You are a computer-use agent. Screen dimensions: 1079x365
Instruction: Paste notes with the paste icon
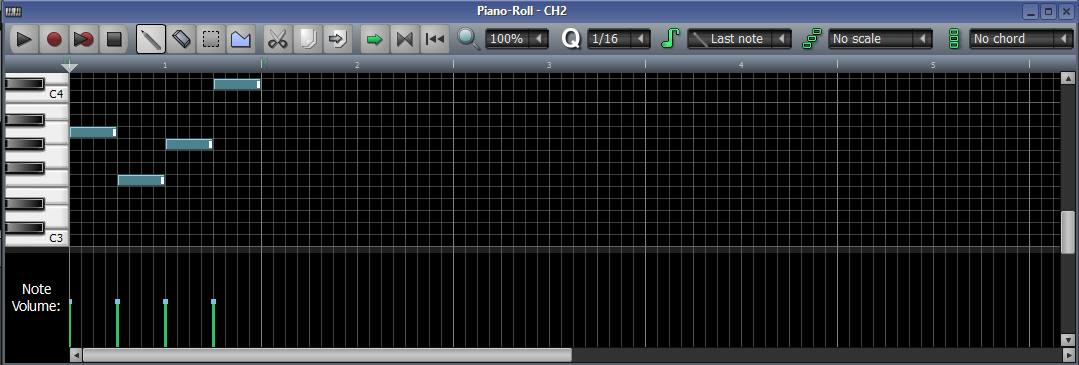tap(337, 39)
